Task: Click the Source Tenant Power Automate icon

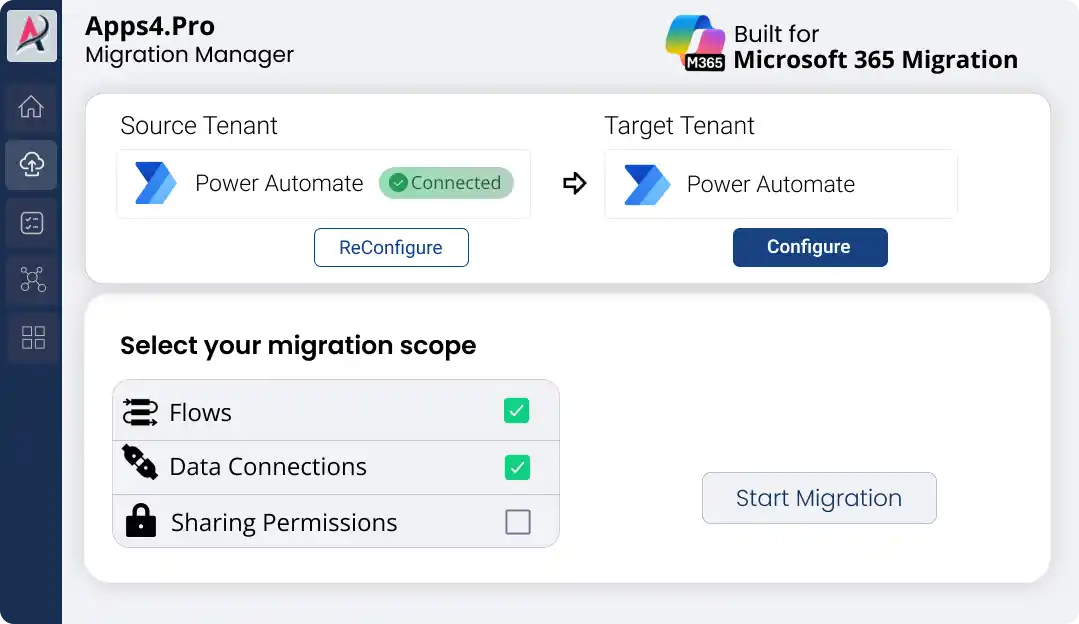Action: [156, 183]
